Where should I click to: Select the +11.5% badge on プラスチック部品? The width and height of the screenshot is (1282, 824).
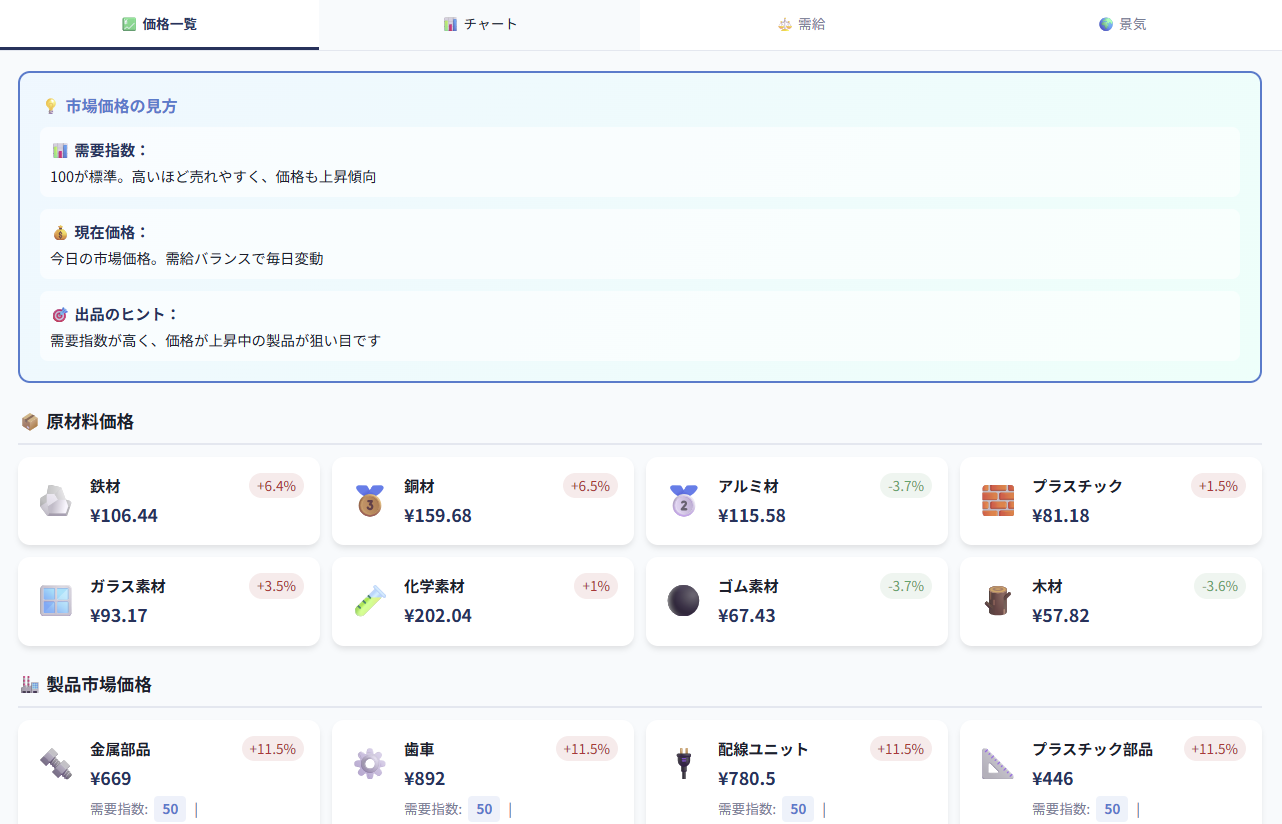(x=1215, y=749)
